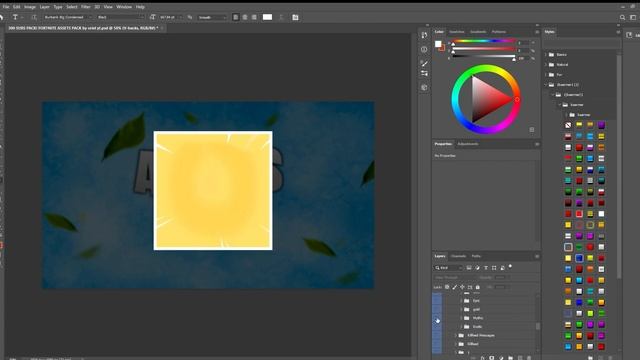The height and width of the screenshot is (360, 640).
Task: Open the Libraries panel icon
Action: 424,87
